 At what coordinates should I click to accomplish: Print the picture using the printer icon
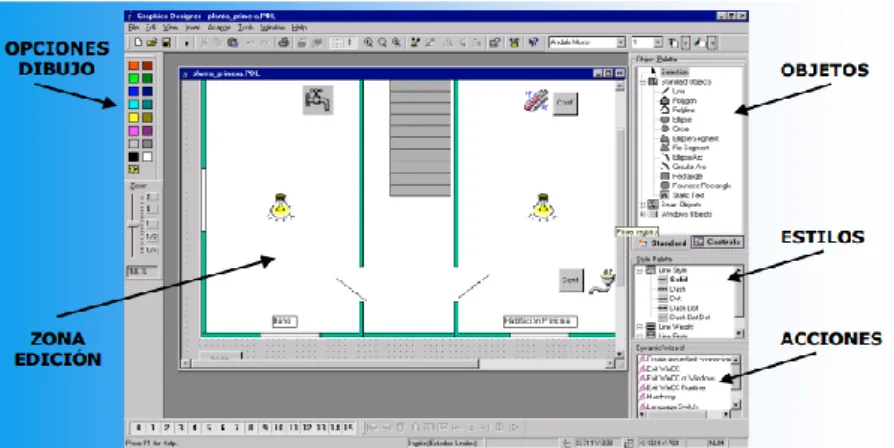coord(283,42)
